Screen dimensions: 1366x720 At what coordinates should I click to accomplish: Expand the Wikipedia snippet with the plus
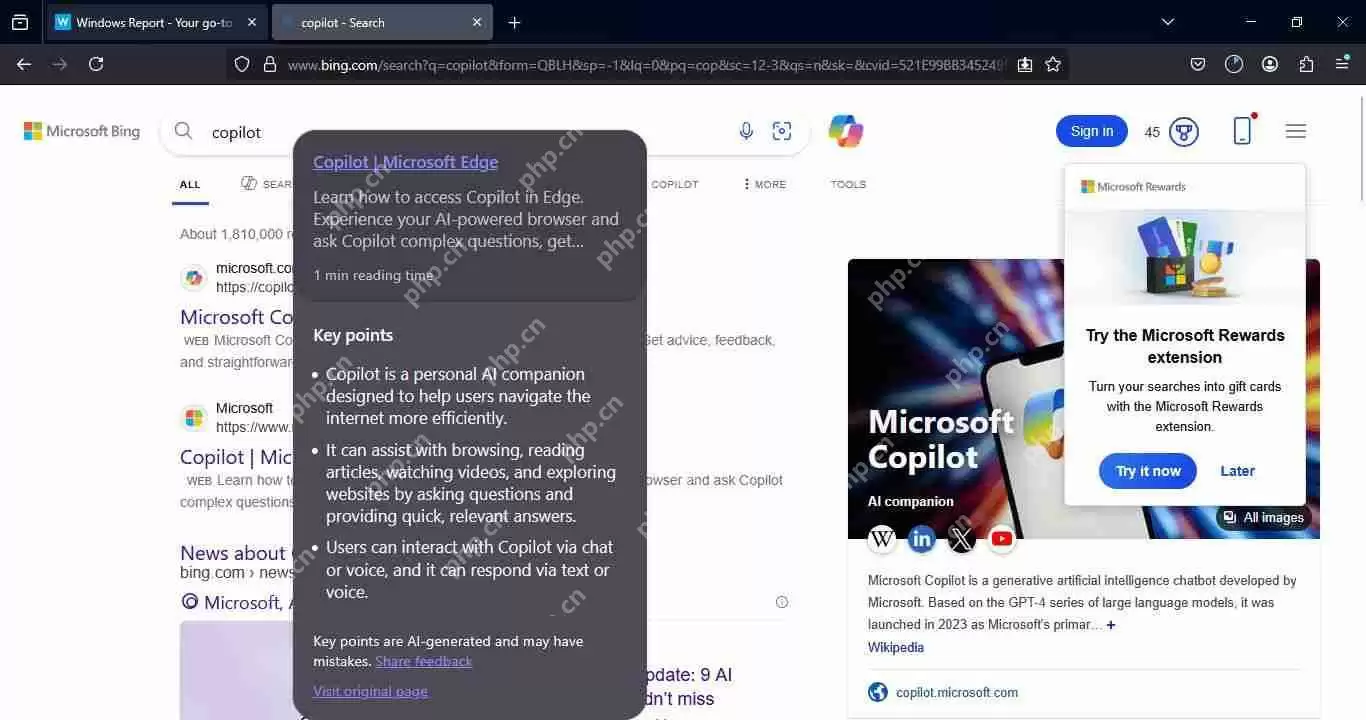coord(1111,624)
